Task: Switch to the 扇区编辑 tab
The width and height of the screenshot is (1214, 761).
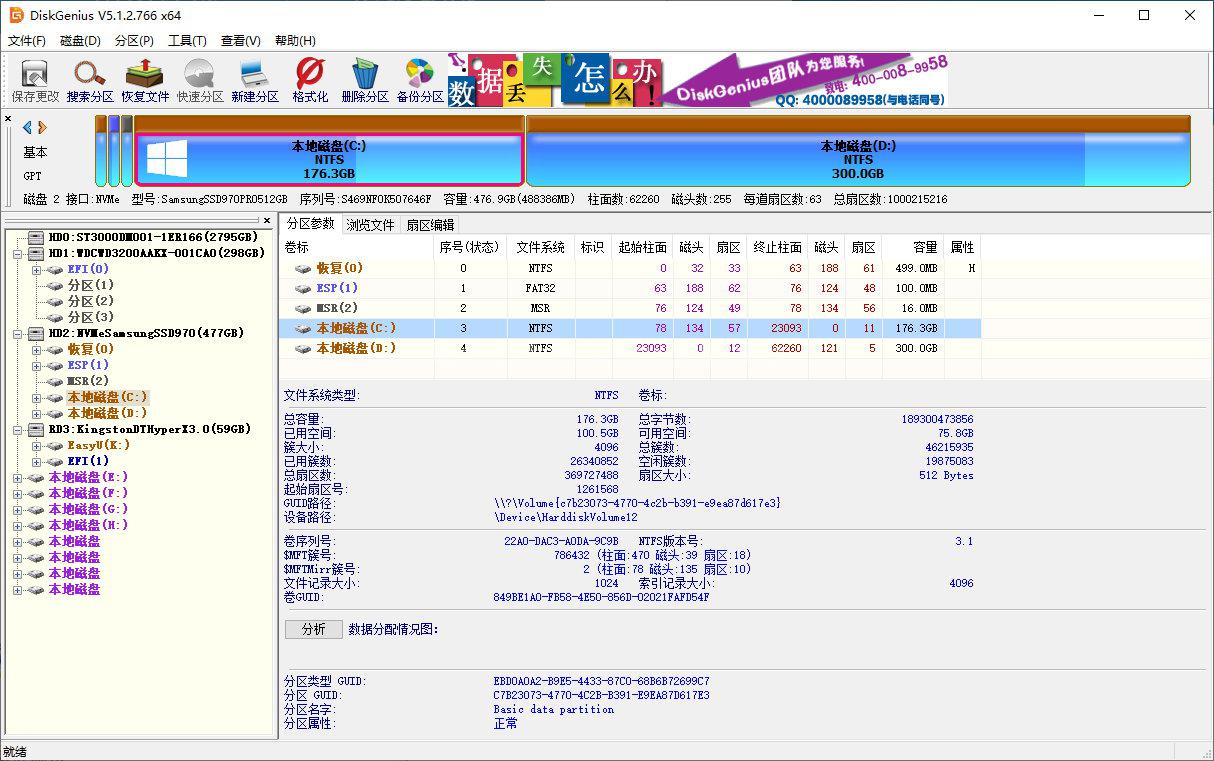Action: (x=430, y=225)
